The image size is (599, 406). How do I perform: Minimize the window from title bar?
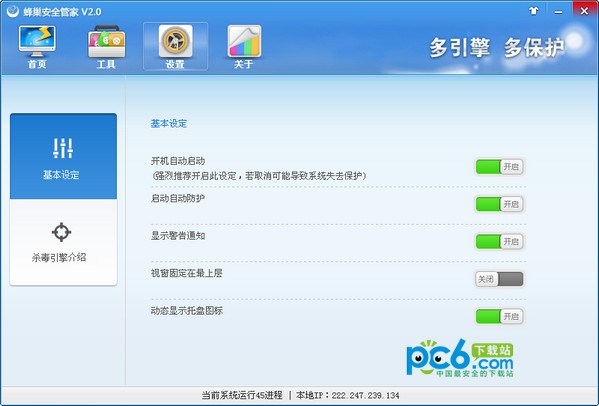pos(558,11)
